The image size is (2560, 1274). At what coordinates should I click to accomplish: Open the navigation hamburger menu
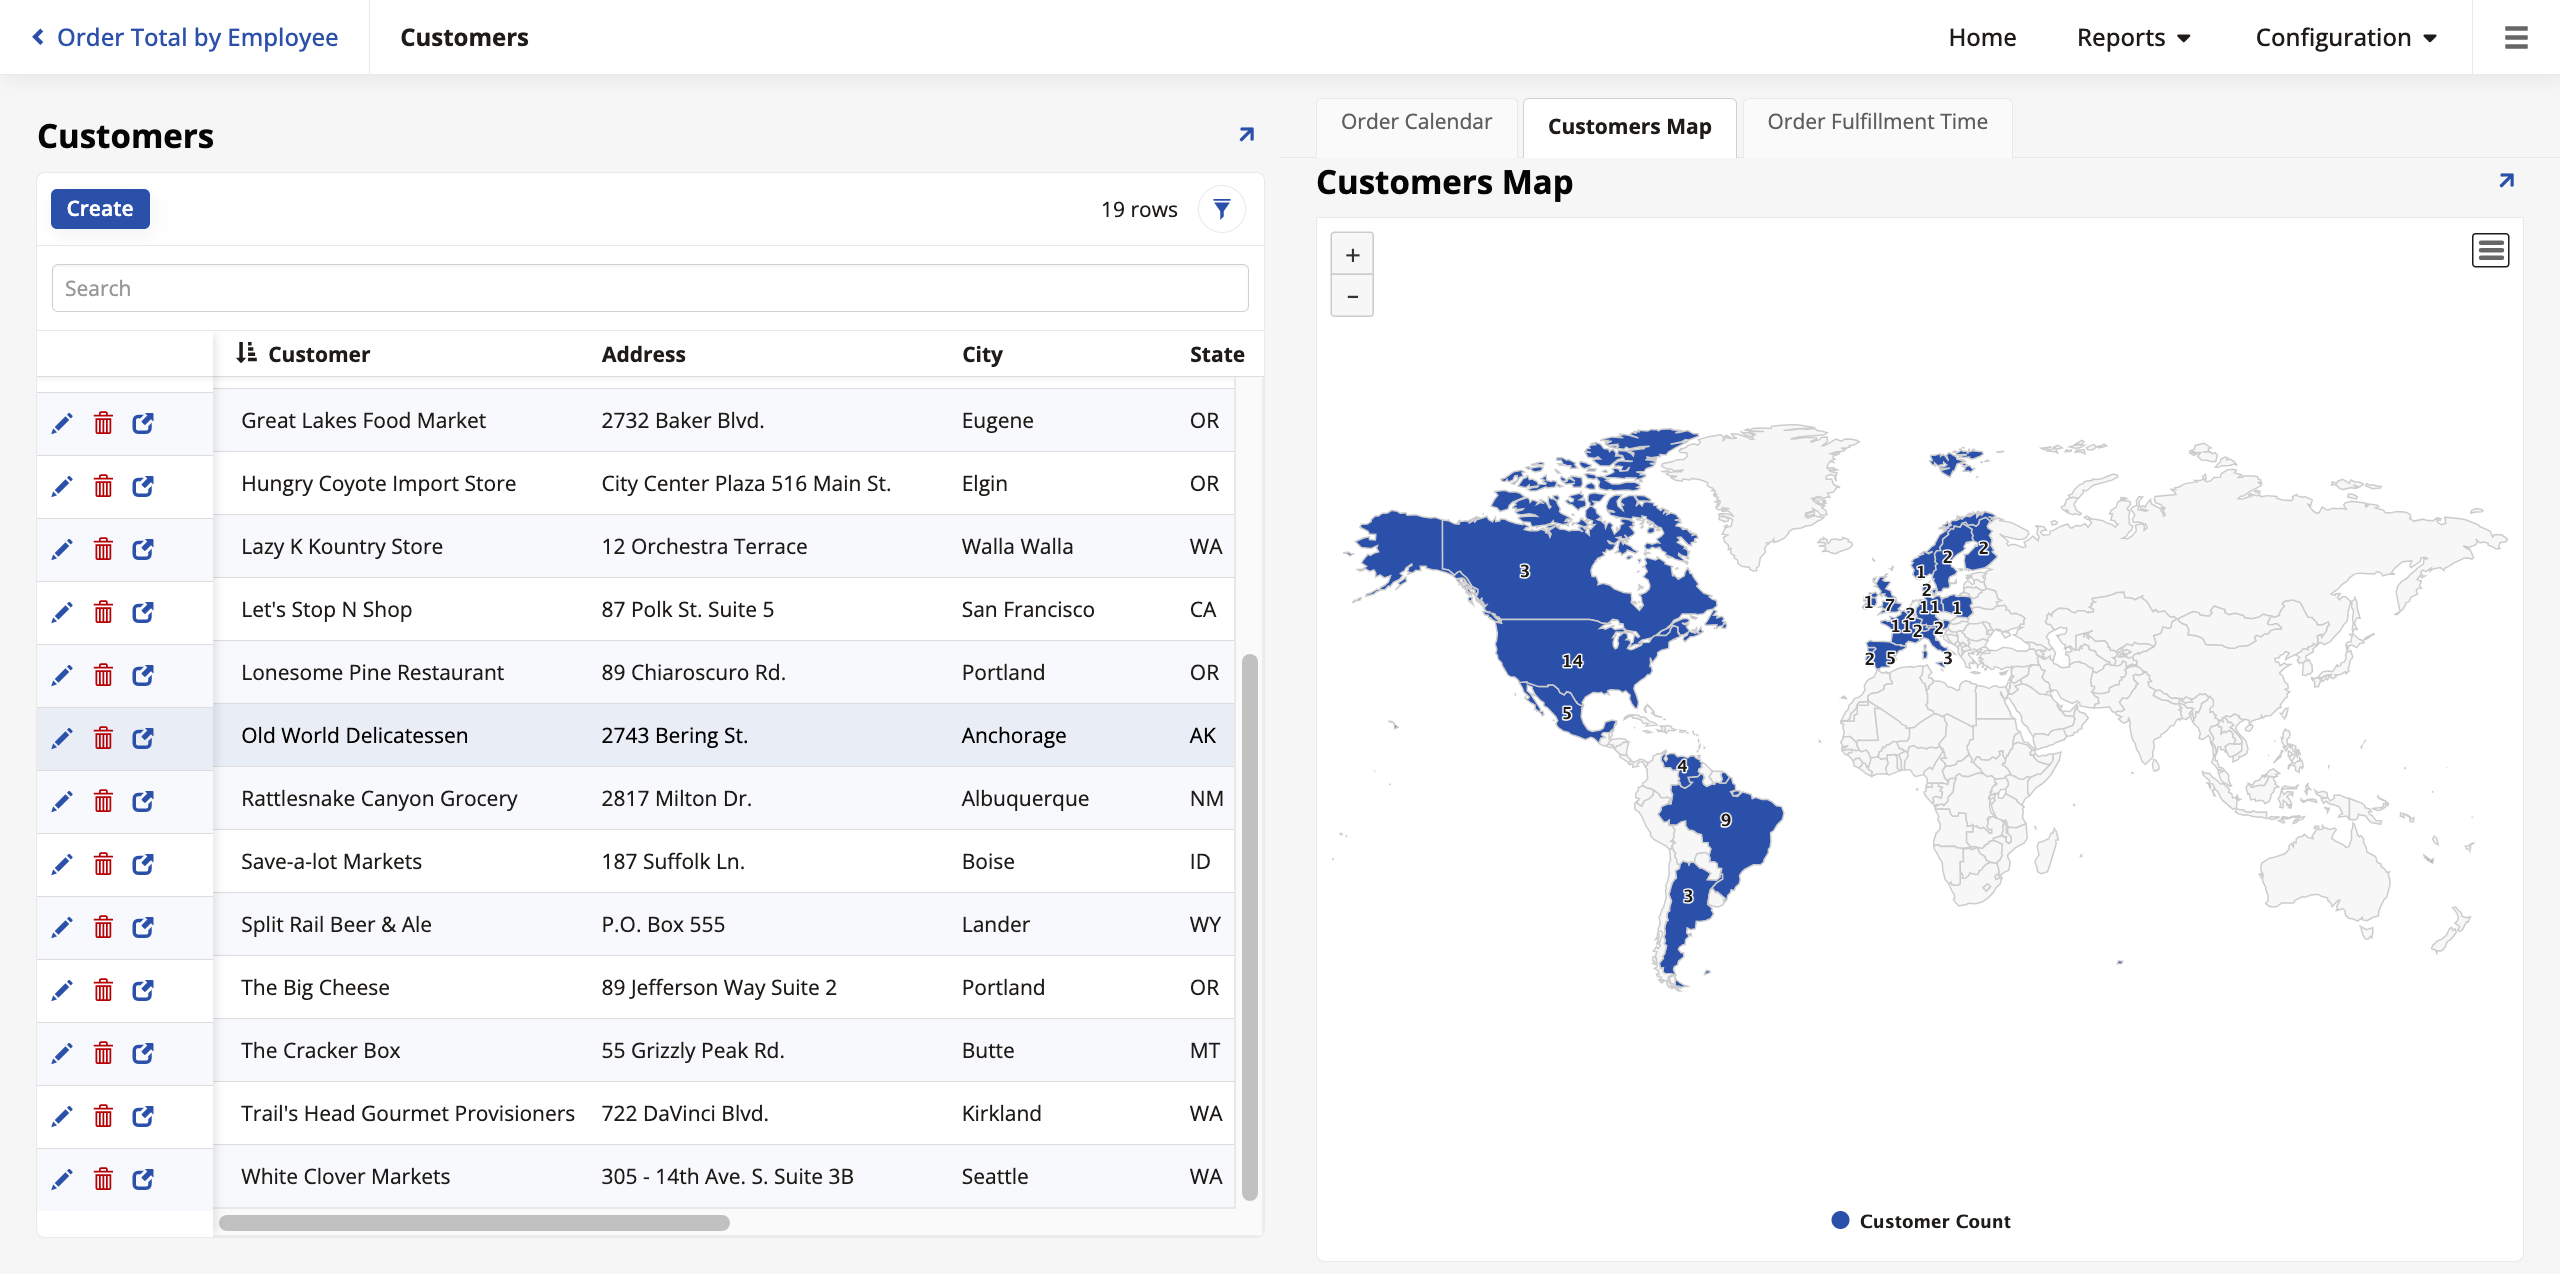click(x=2516, y=37)
